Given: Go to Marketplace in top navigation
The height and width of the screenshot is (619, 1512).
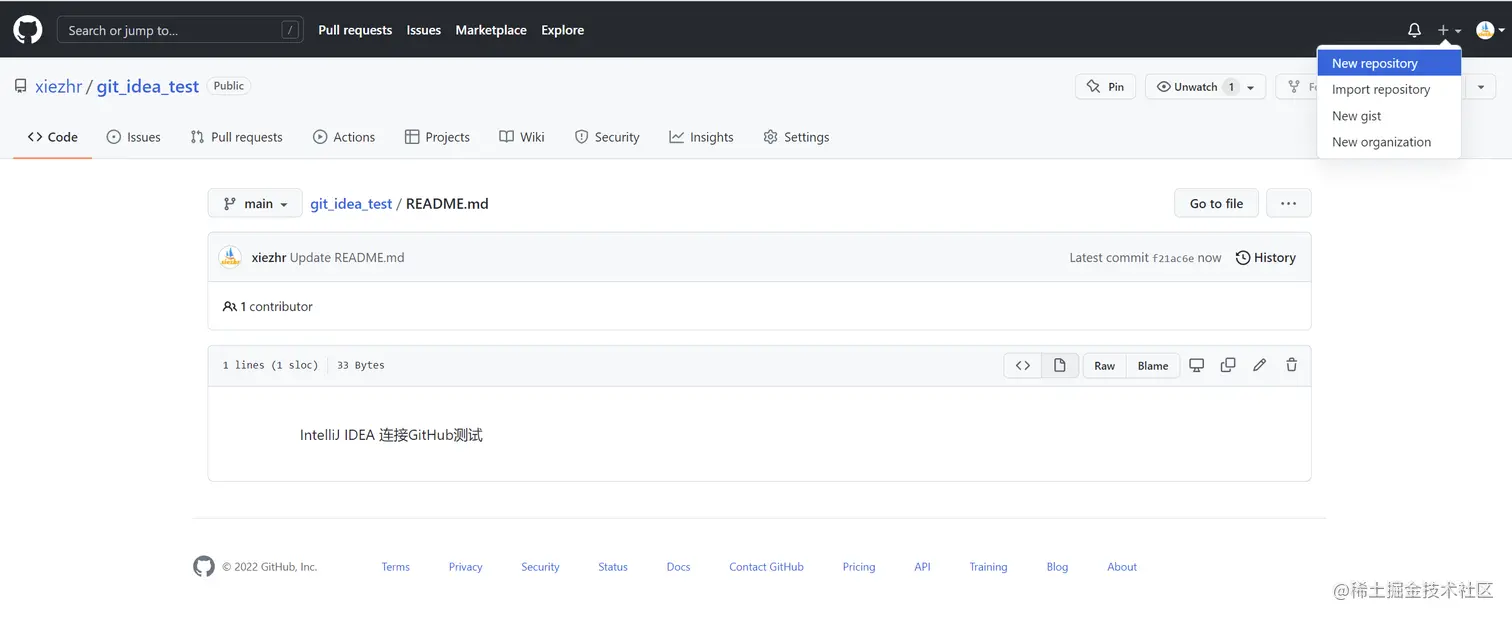Looking at the screenshot, I should [x=491, y=30].
